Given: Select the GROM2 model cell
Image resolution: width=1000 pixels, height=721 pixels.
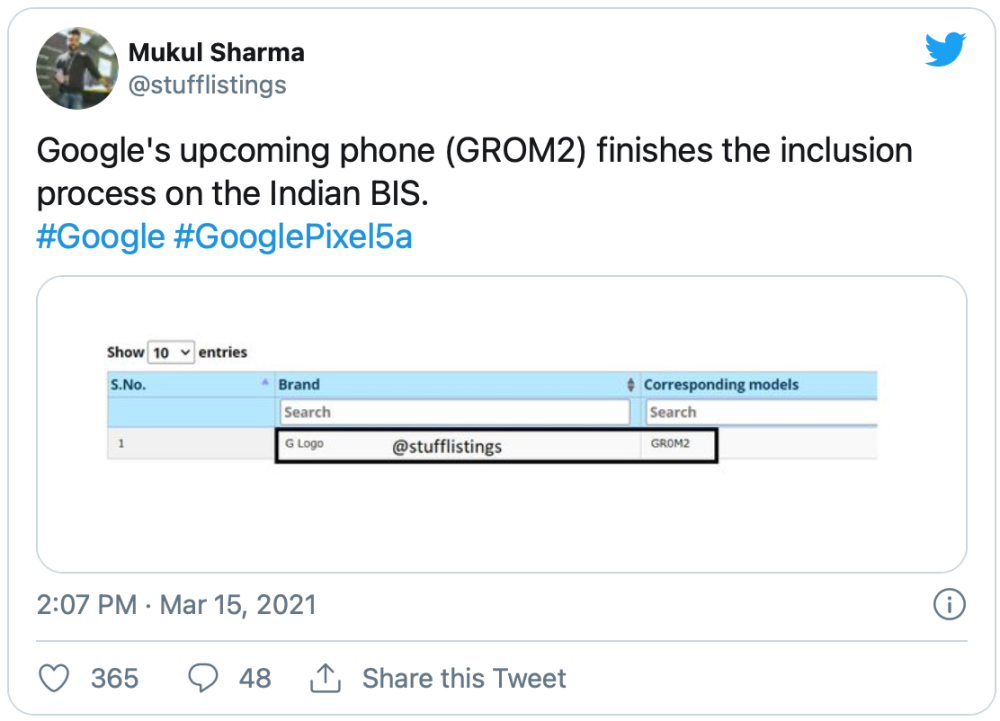Looking at the screenshot, I should [x=670, y=443].
